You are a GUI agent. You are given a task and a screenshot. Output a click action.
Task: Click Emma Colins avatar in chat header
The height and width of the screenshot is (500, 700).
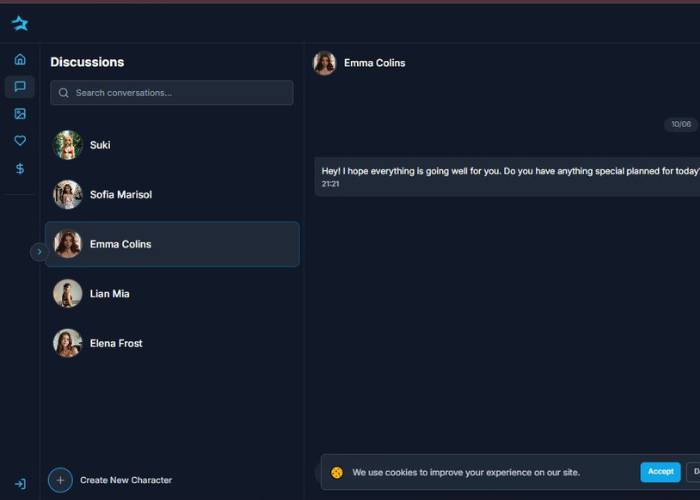[324, 63]
